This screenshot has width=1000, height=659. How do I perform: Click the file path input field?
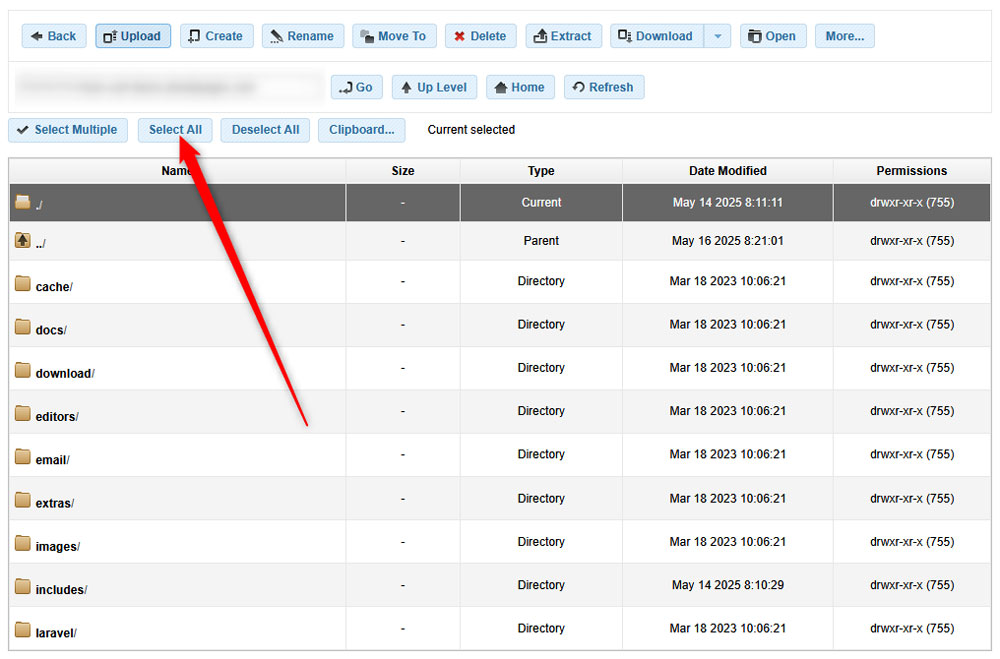(x=165, y=86)
